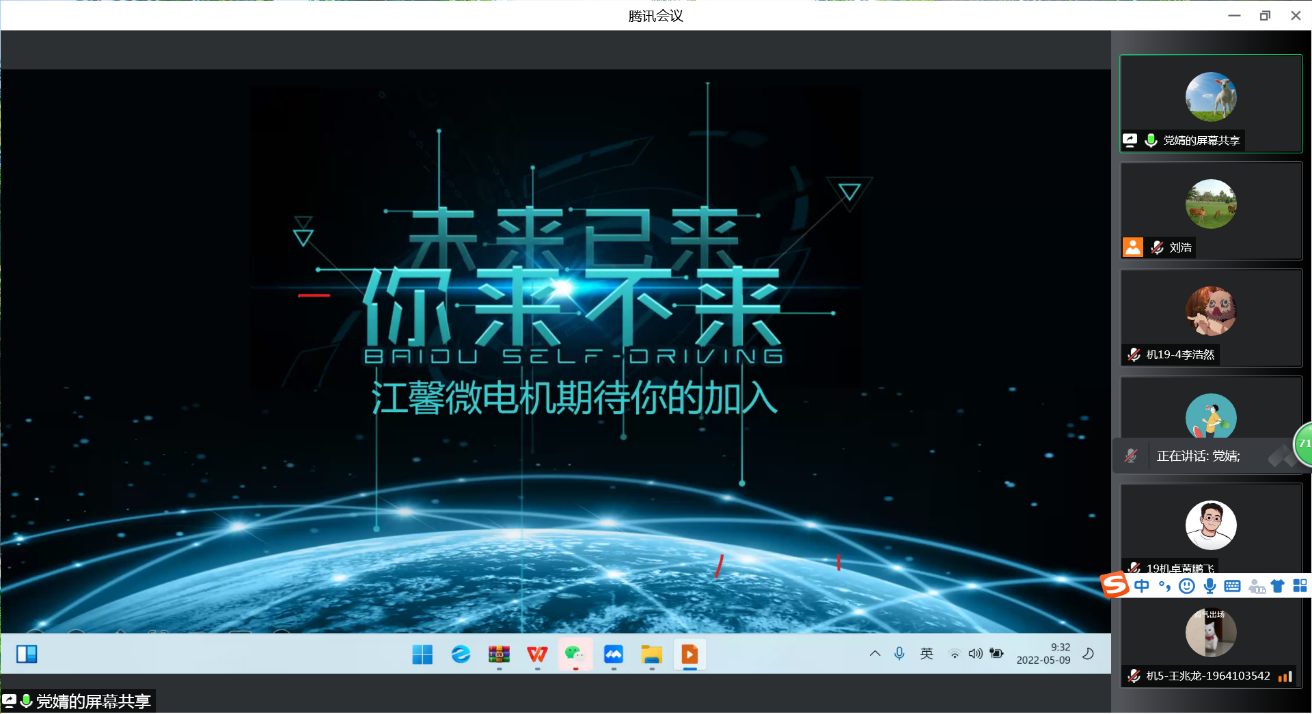Click the muted mic in the speaking bar
This screenshot has width=1312, height=714.
[1131, 456]
